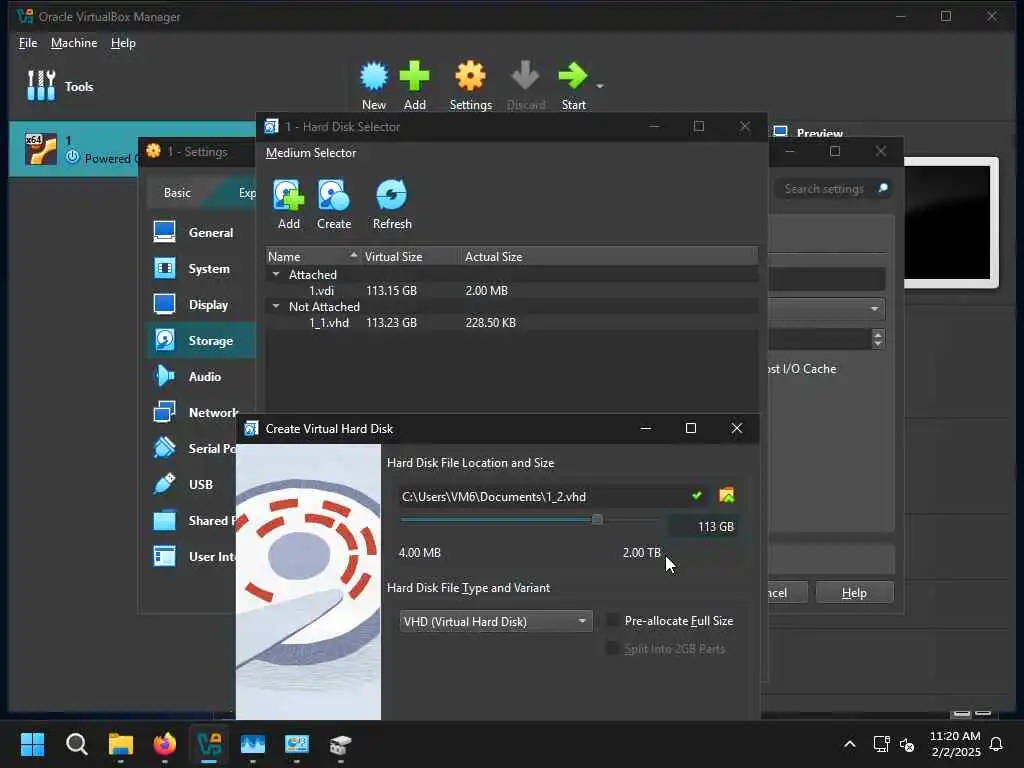Click folder icon to browse disk location
This screenshot has height=768, width=1024.
pyautogui.click(x=727, y=496)
